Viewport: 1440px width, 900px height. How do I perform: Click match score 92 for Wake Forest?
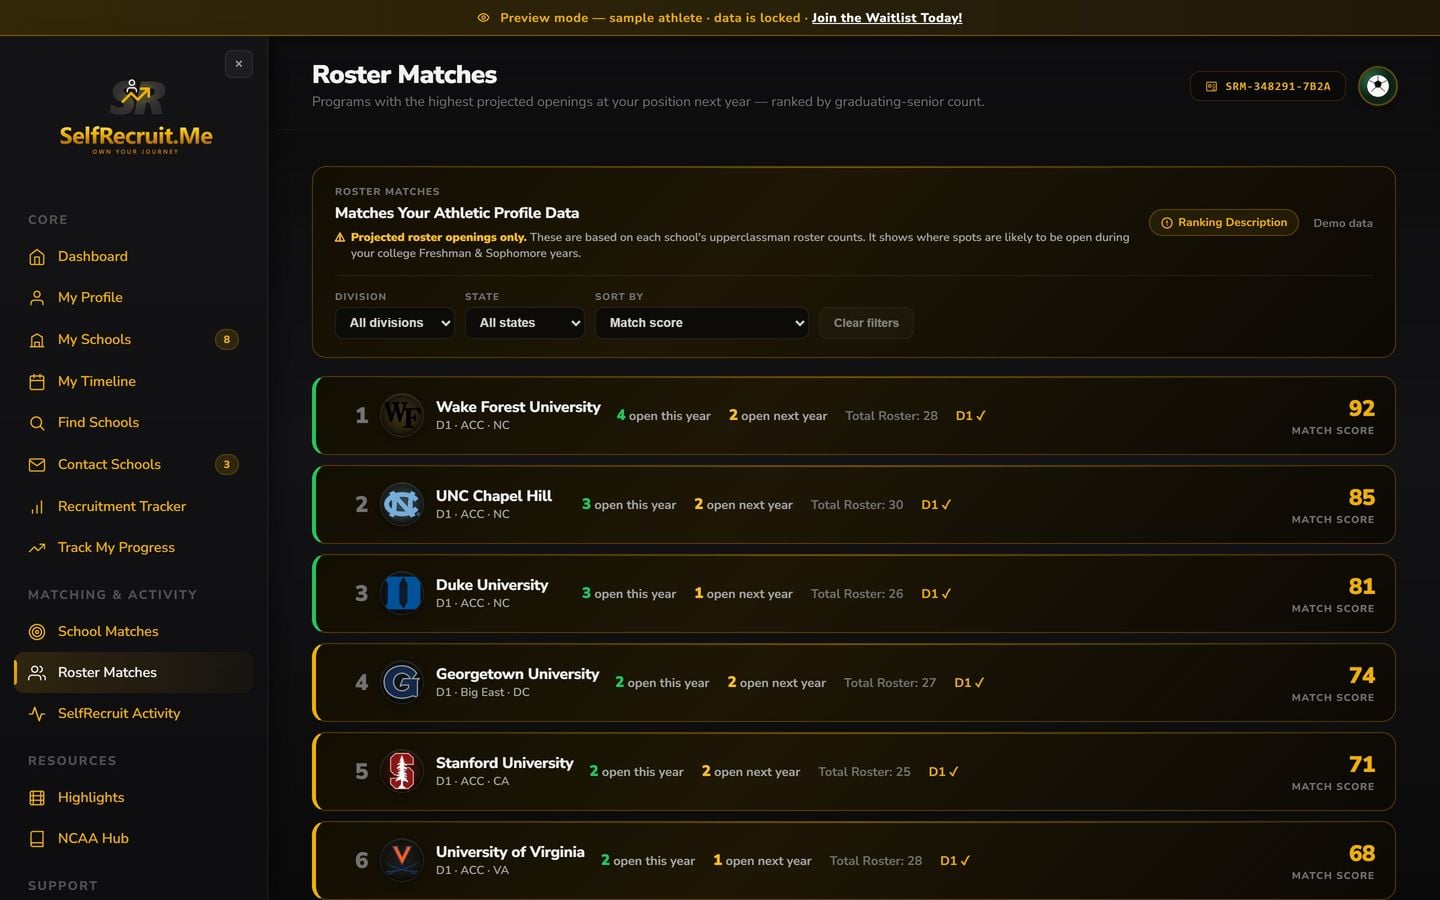(1361, 408)
